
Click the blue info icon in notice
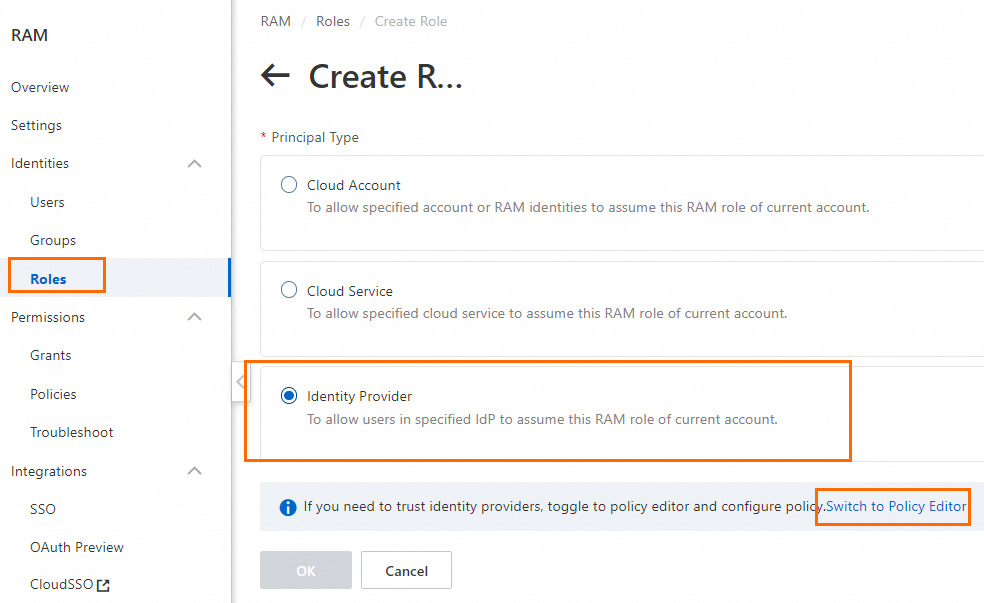click(287, 507)
